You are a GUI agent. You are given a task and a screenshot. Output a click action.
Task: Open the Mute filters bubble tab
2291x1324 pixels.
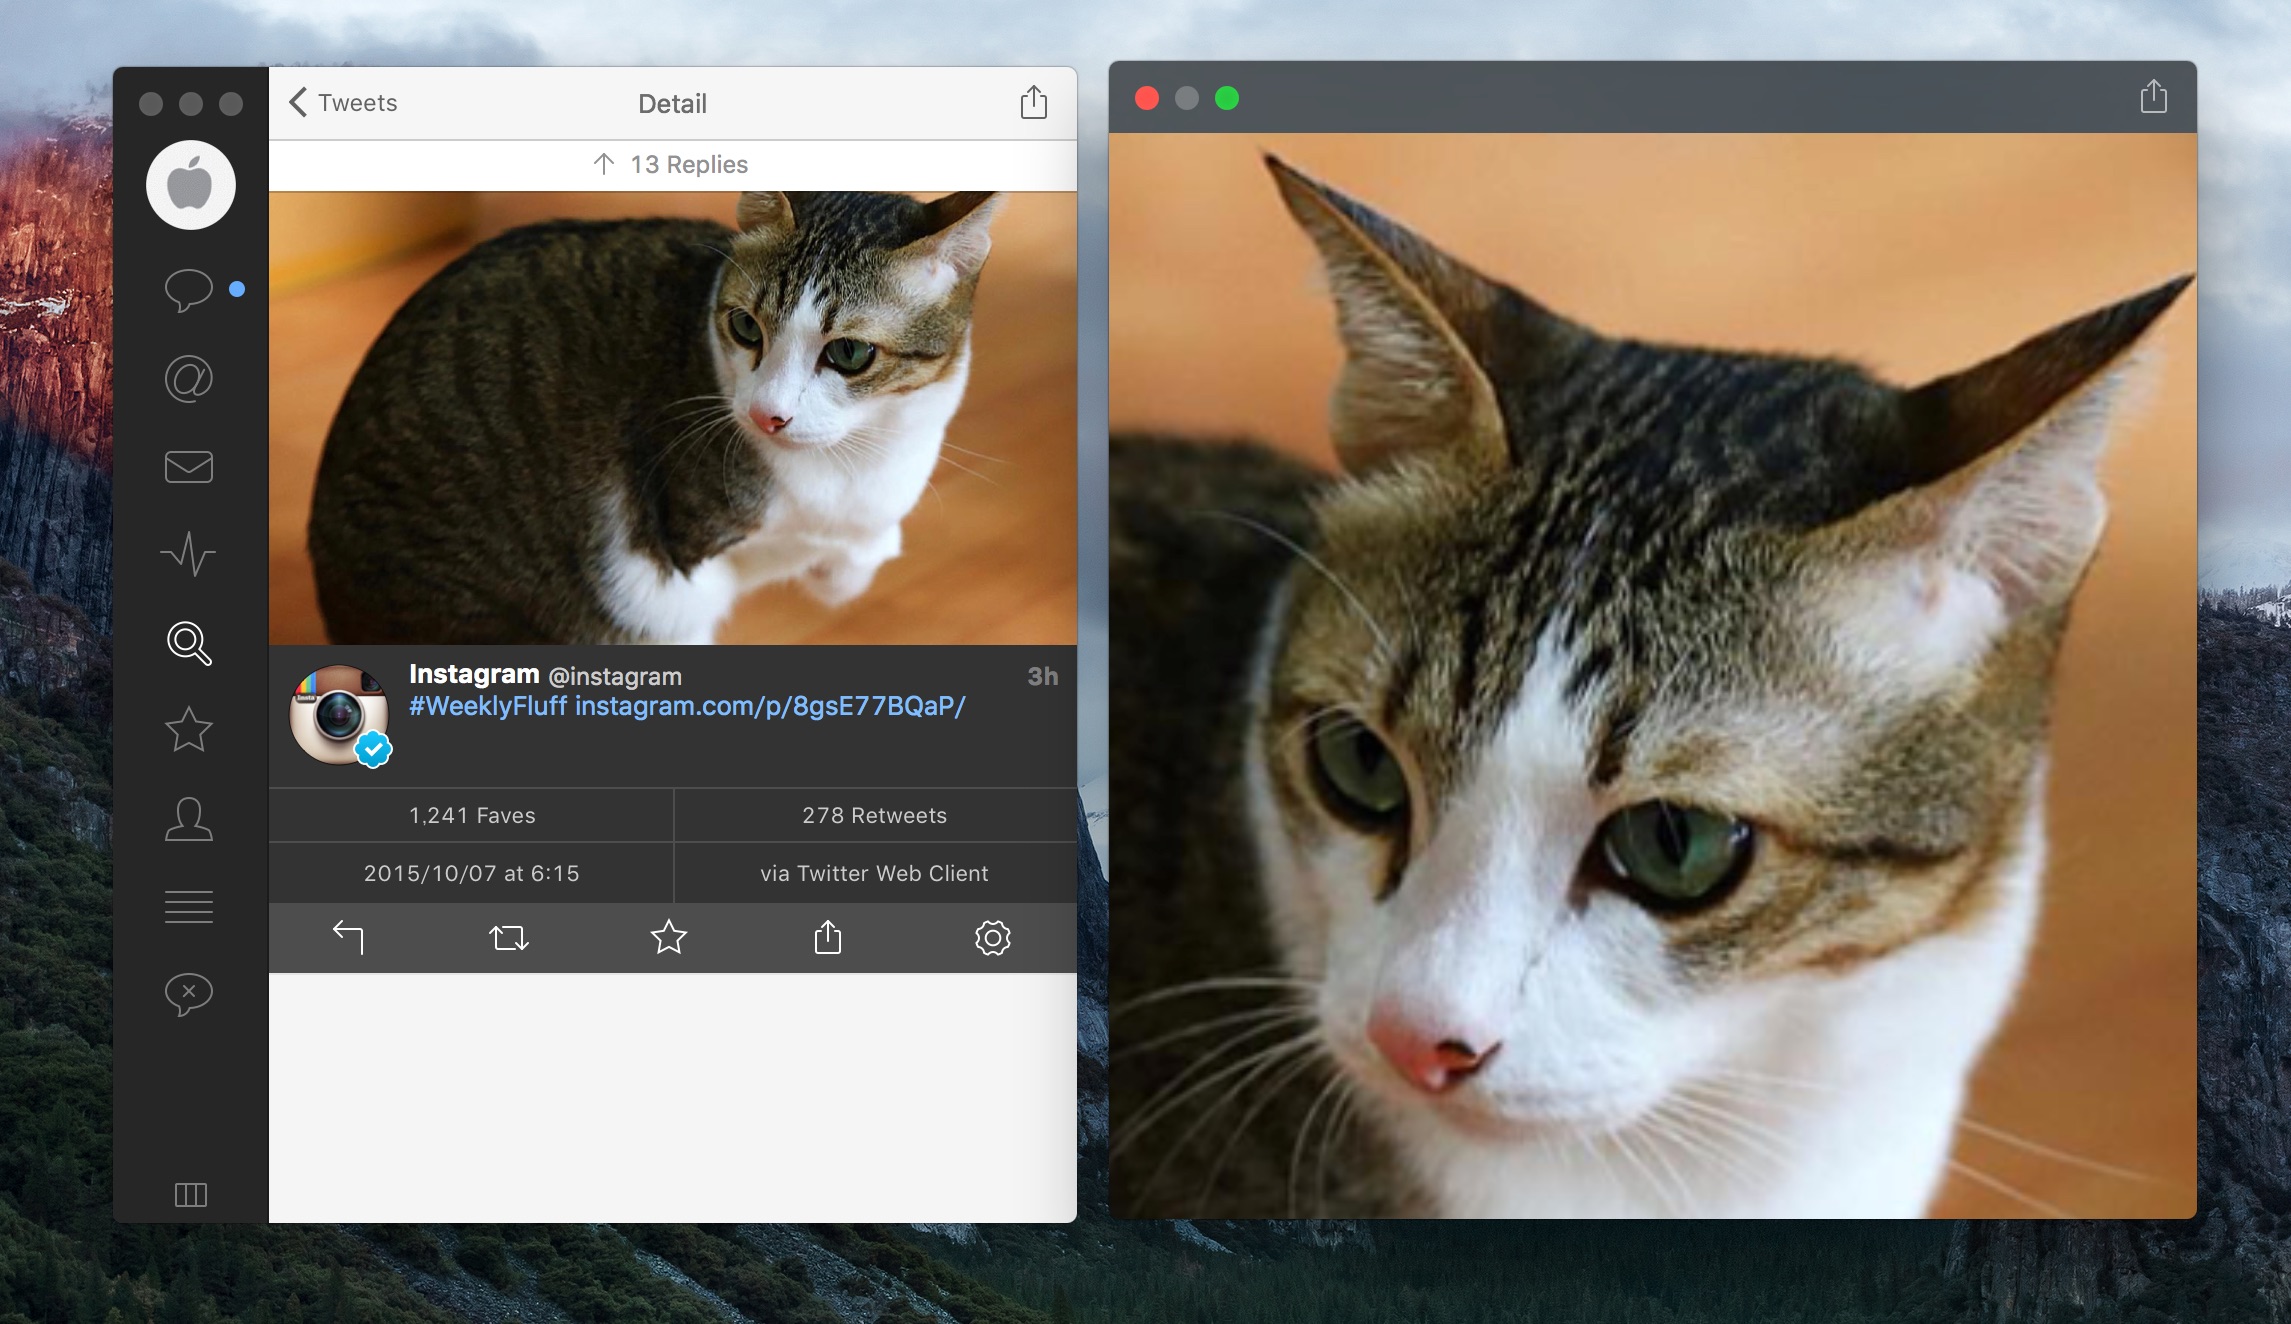[x=188, y=994]
